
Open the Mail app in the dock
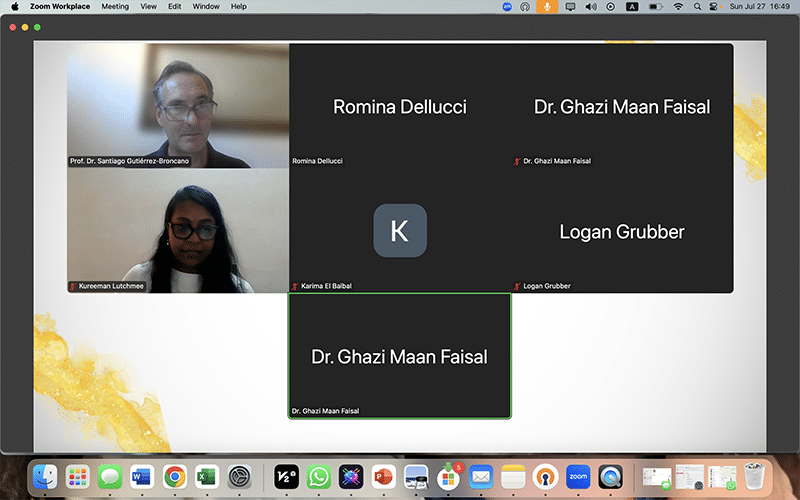[x=481, y=476]
